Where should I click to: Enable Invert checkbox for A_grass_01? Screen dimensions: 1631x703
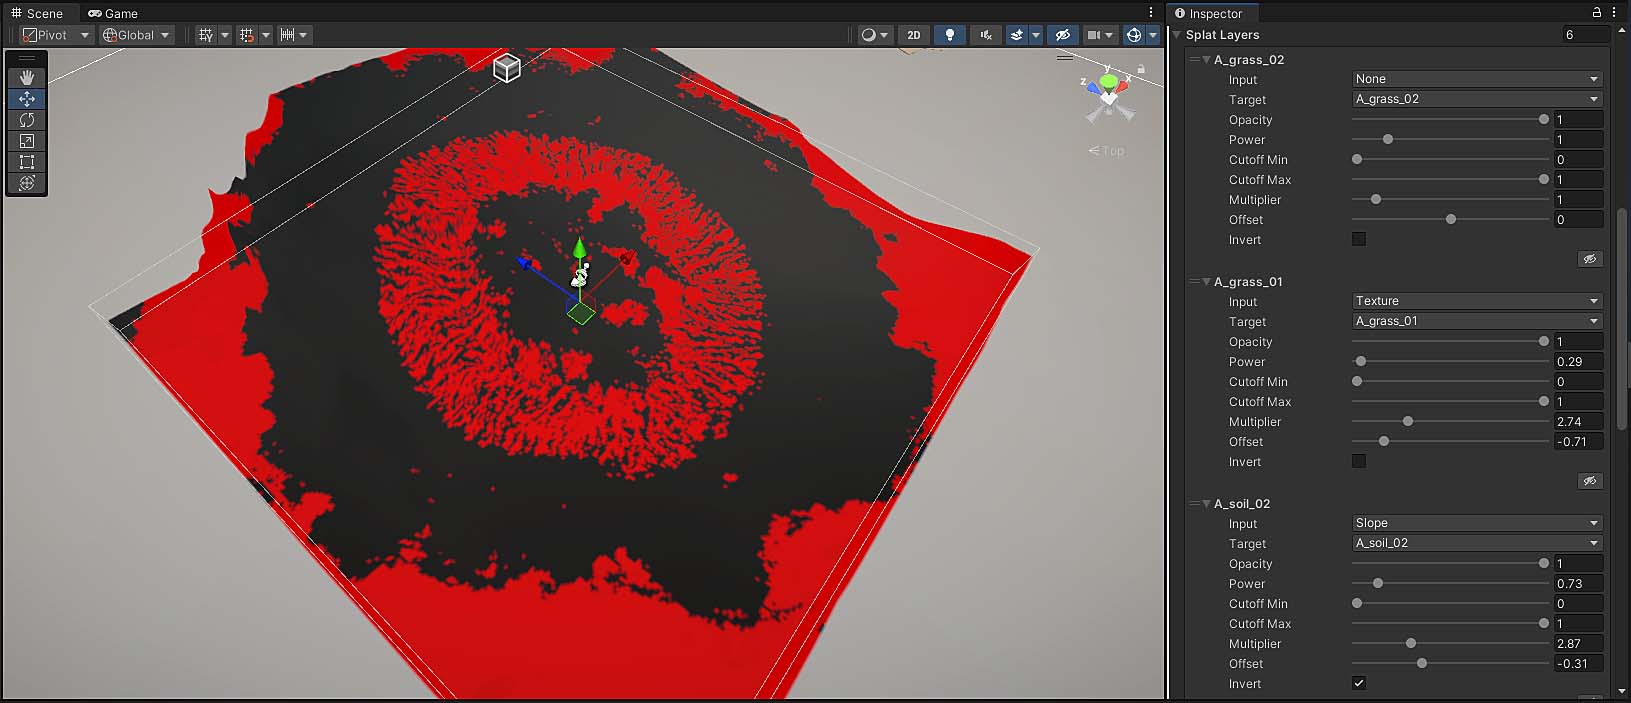(1358, 461)
